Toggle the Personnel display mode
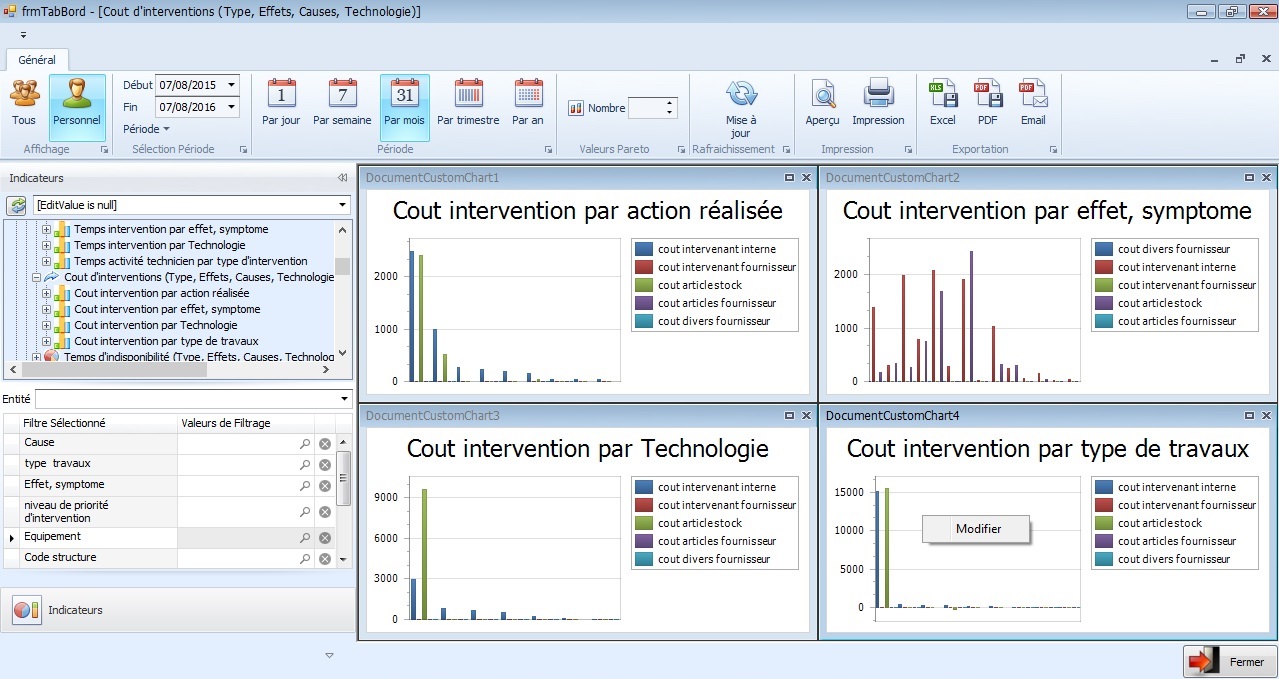 coord(77,103)
